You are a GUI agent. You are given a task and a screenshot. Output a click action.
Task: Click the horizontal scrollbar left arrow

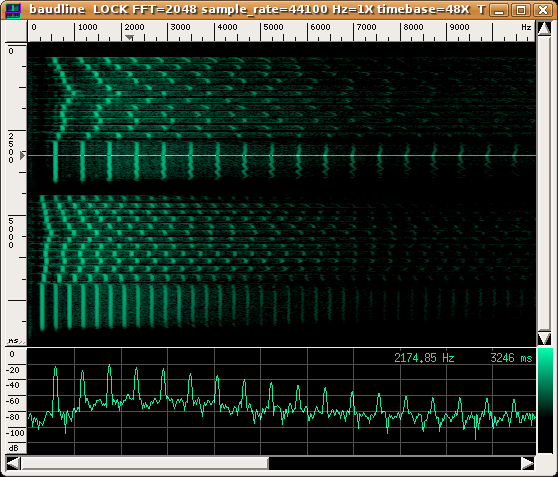14,463
